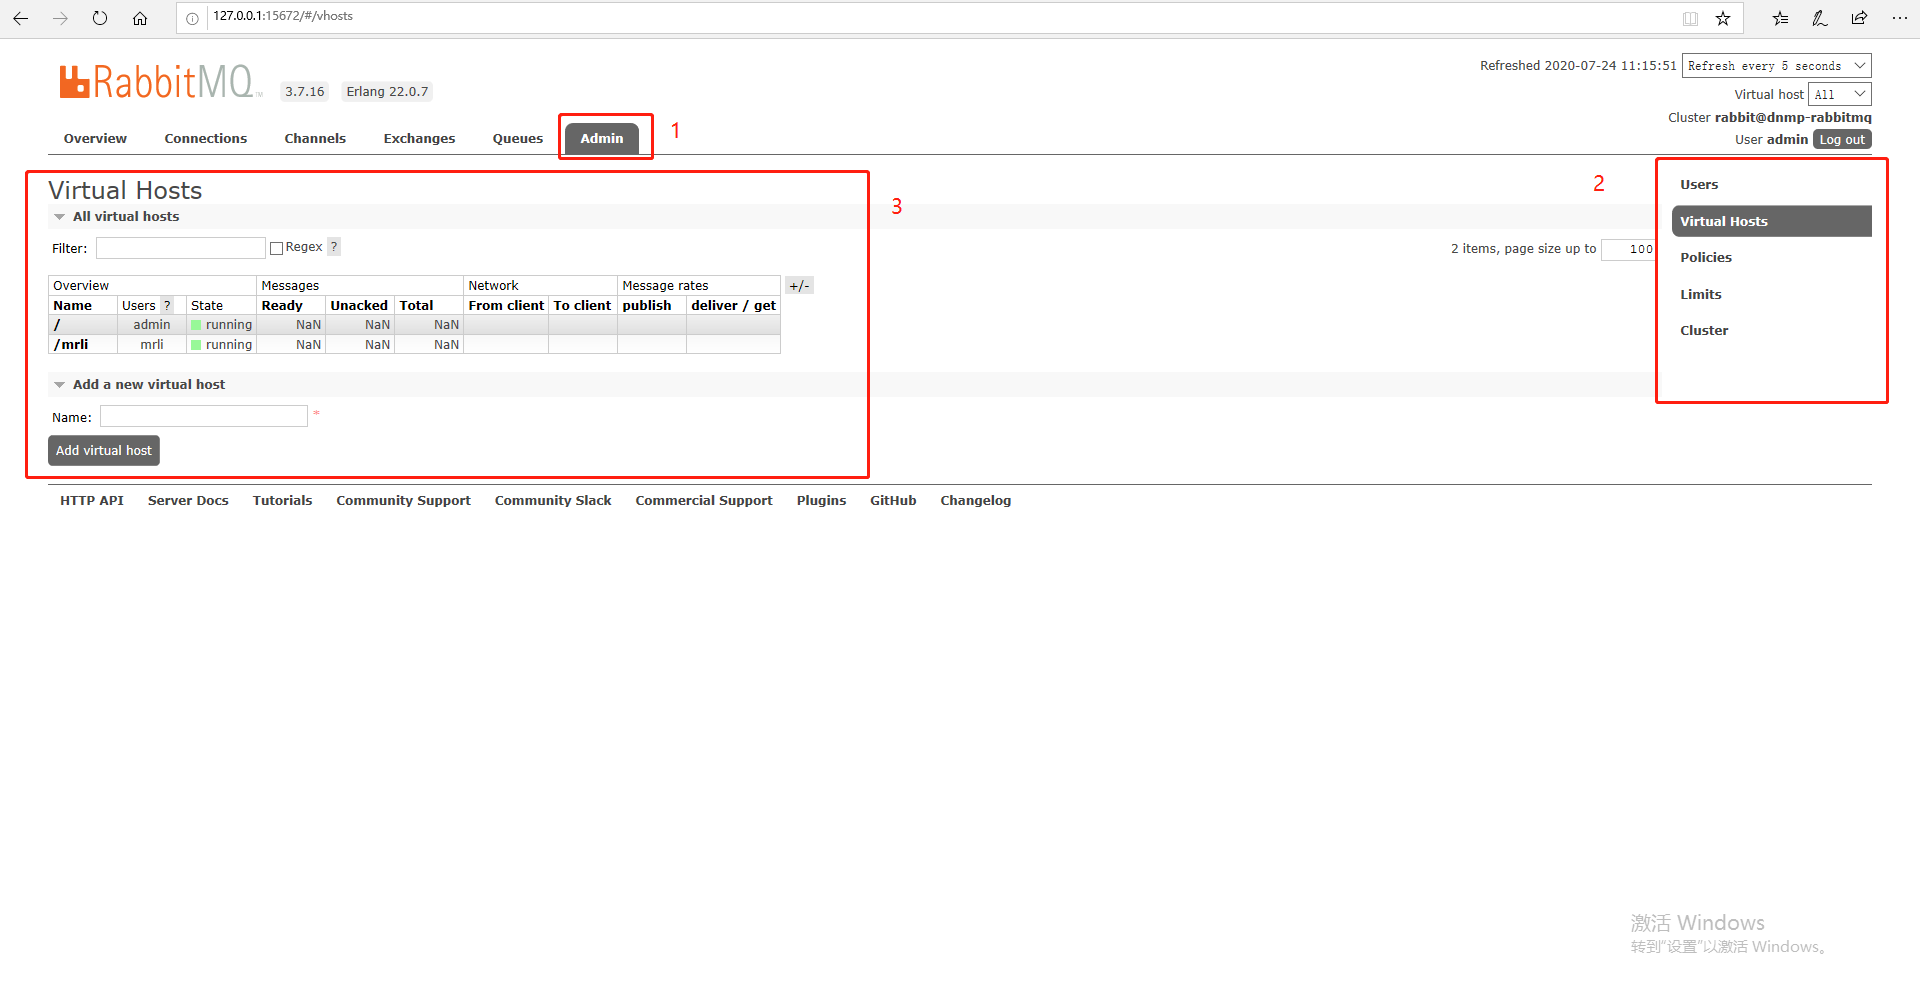The width and height of the screenshot is (1920, 1006).
Task: Open browser settings and more menu
Action: pyautogui.click(x=1899, y=18)
